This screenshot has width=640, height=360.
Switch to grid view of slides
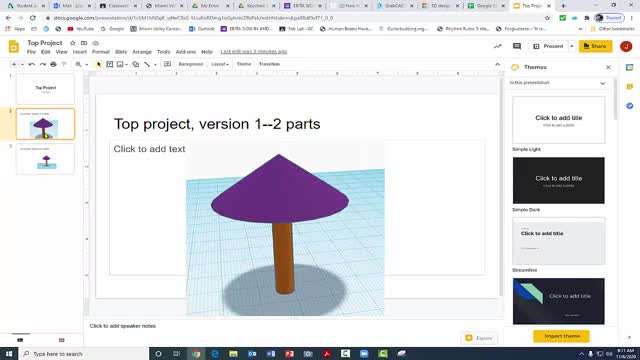click(62, 340)
